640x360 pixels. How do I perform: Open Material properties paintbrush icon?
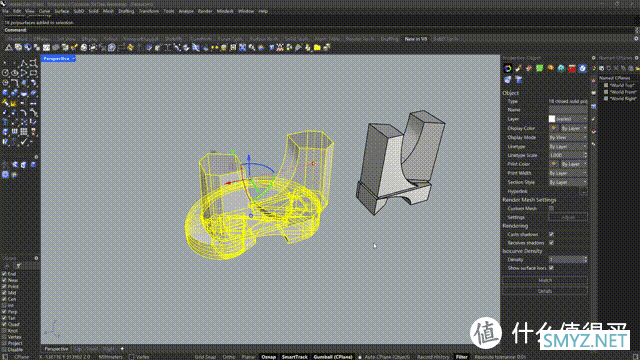coord(518,69)
